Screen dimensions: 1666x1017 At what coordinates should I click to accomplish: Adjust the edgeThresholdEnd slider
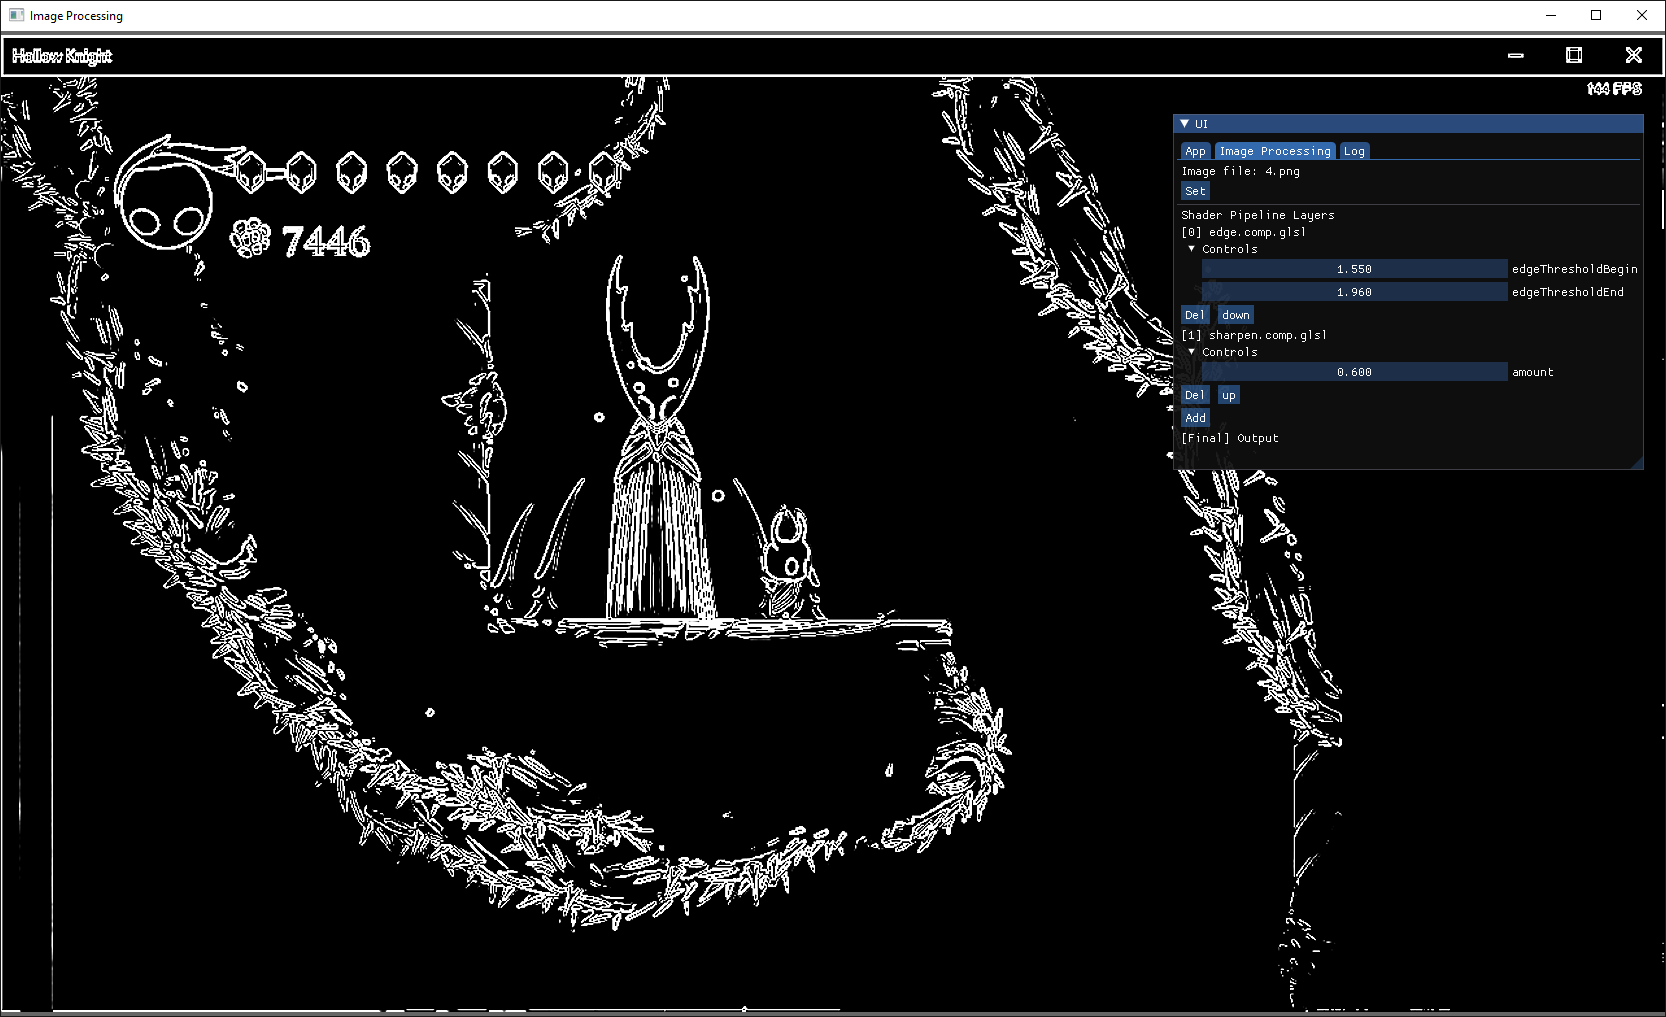[1354, 292]
